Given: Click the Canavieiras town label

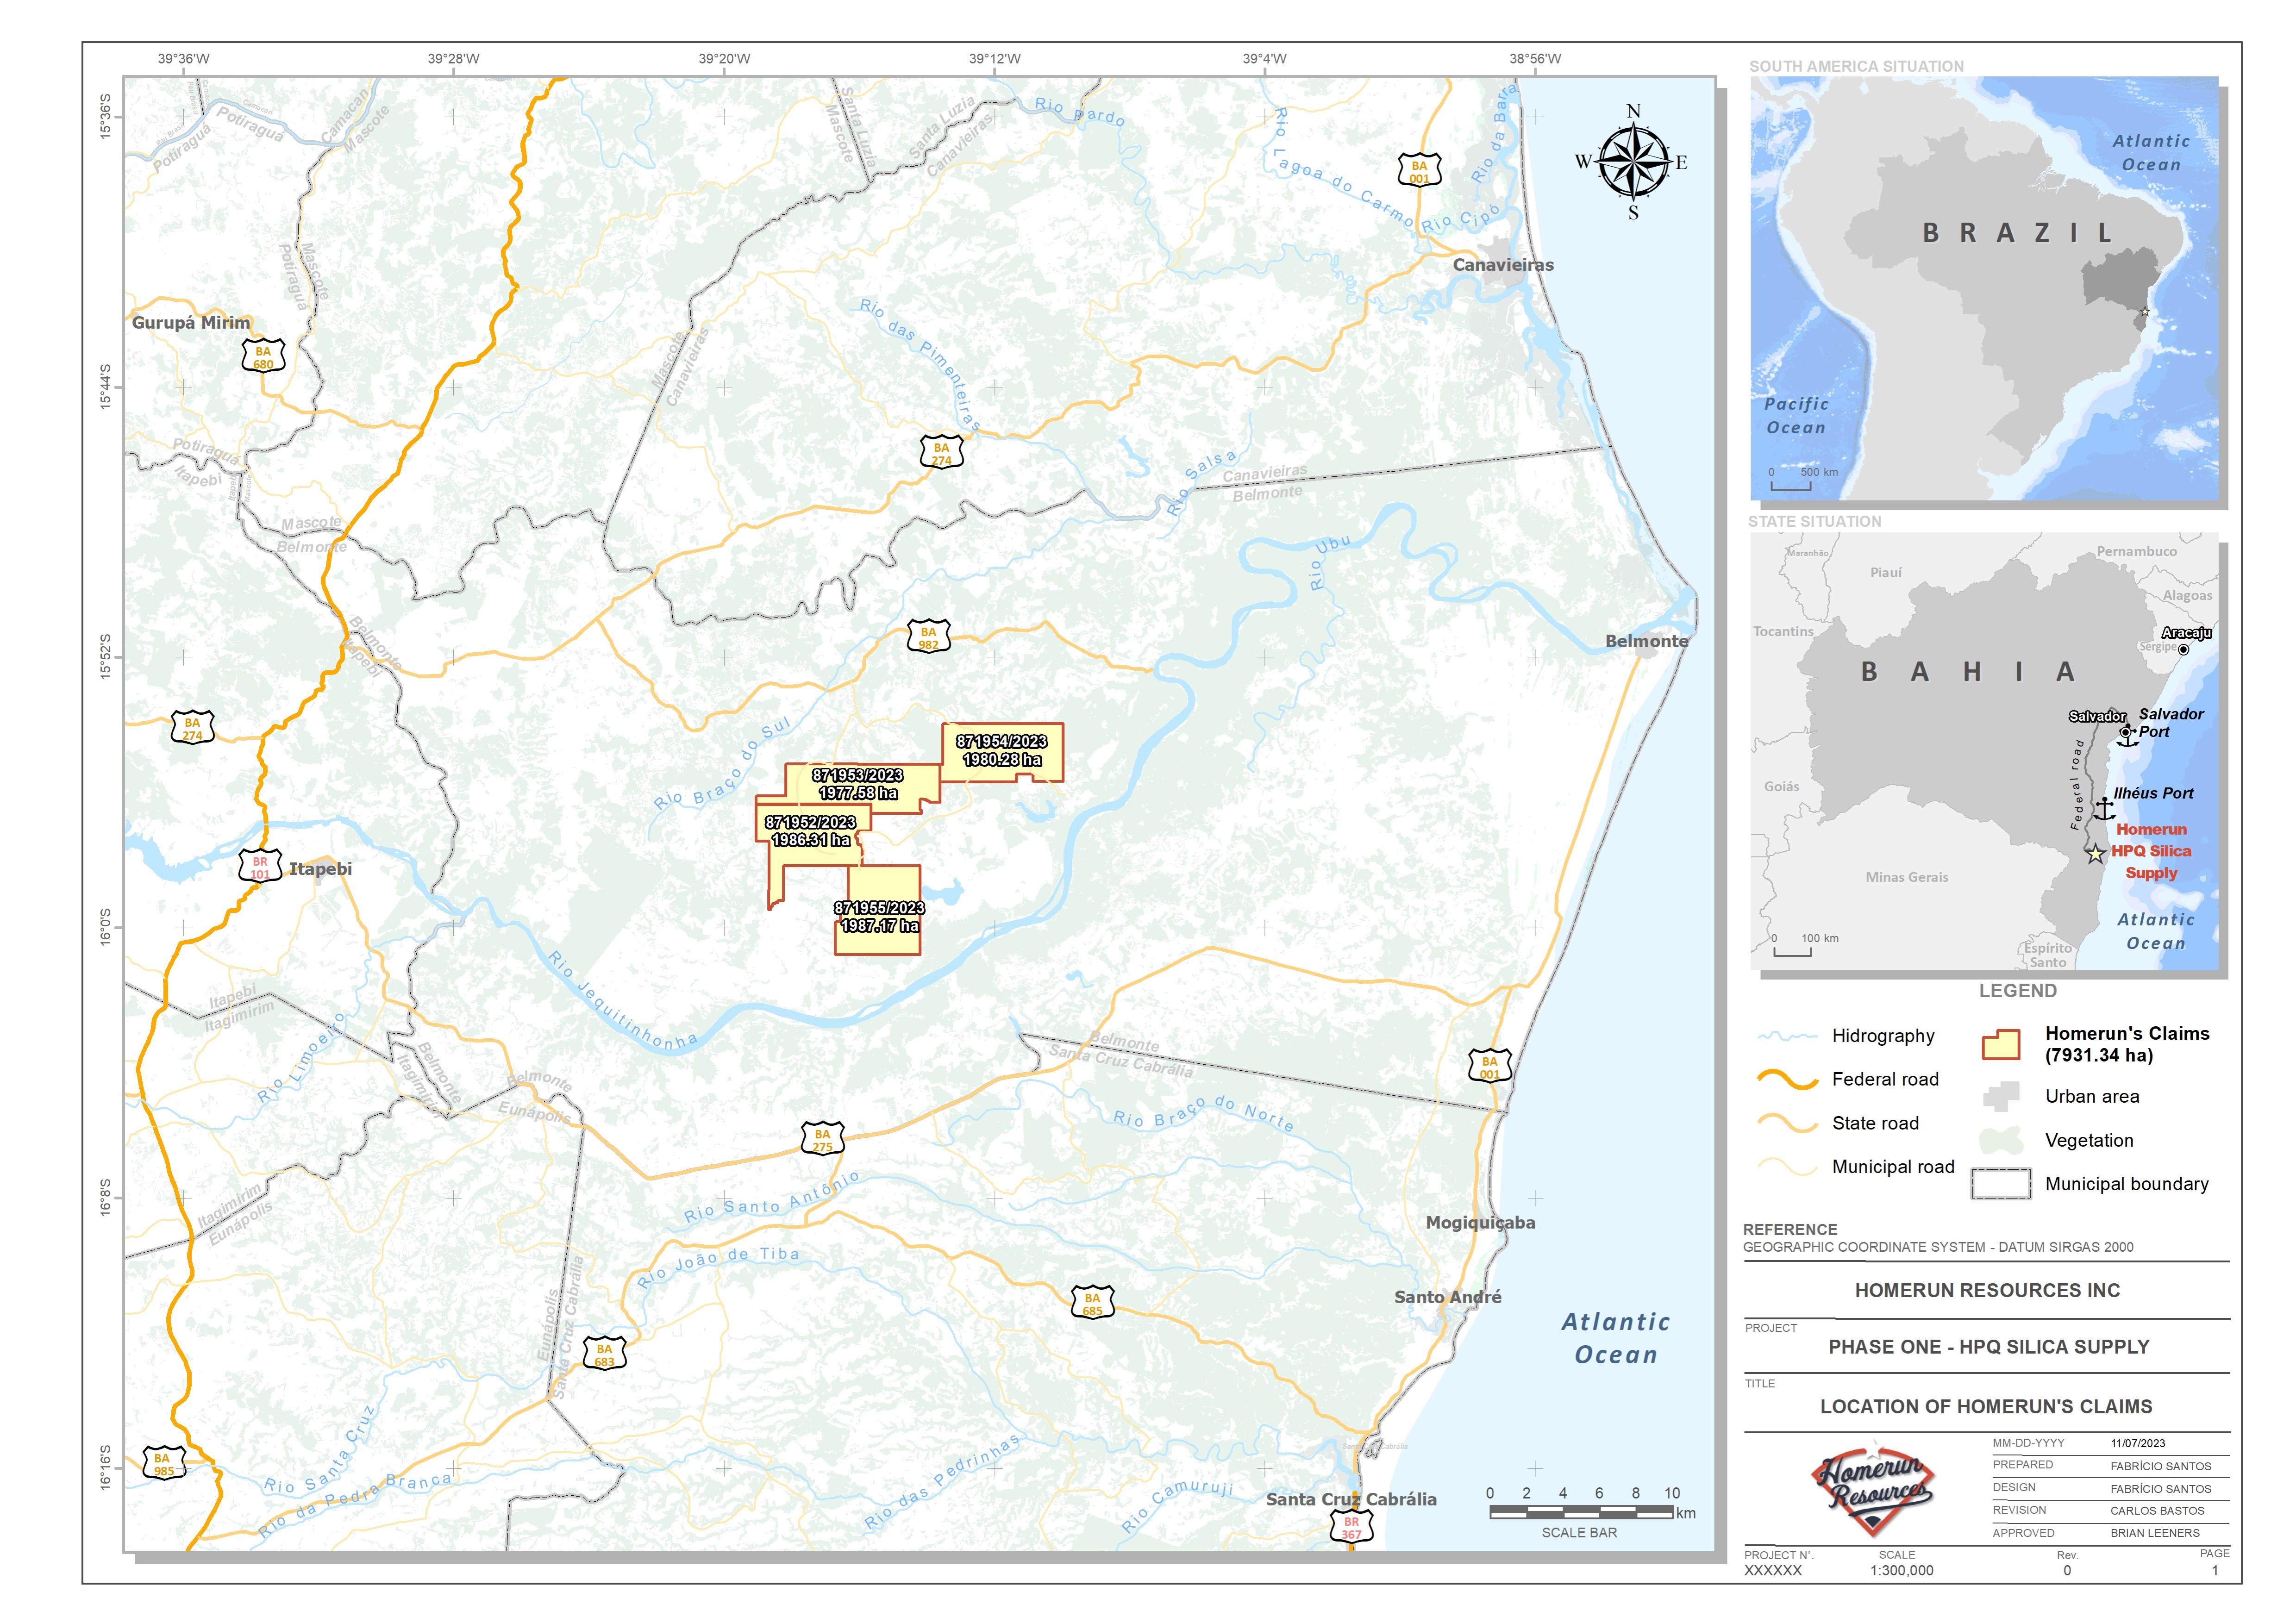Looking at the screenshot, I should [x=1503, y=265].
